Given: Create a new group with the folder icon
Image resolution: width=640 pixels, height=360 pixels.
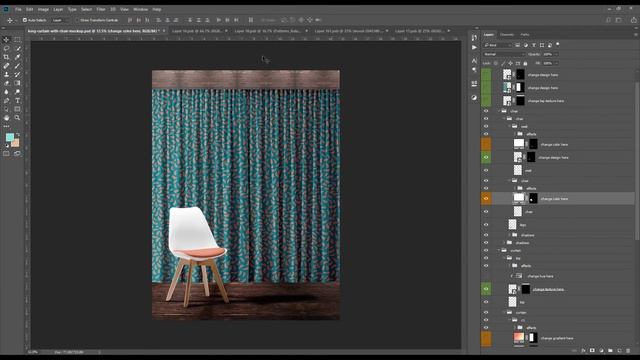Looking at the screenshot, I should coord(610,351).
